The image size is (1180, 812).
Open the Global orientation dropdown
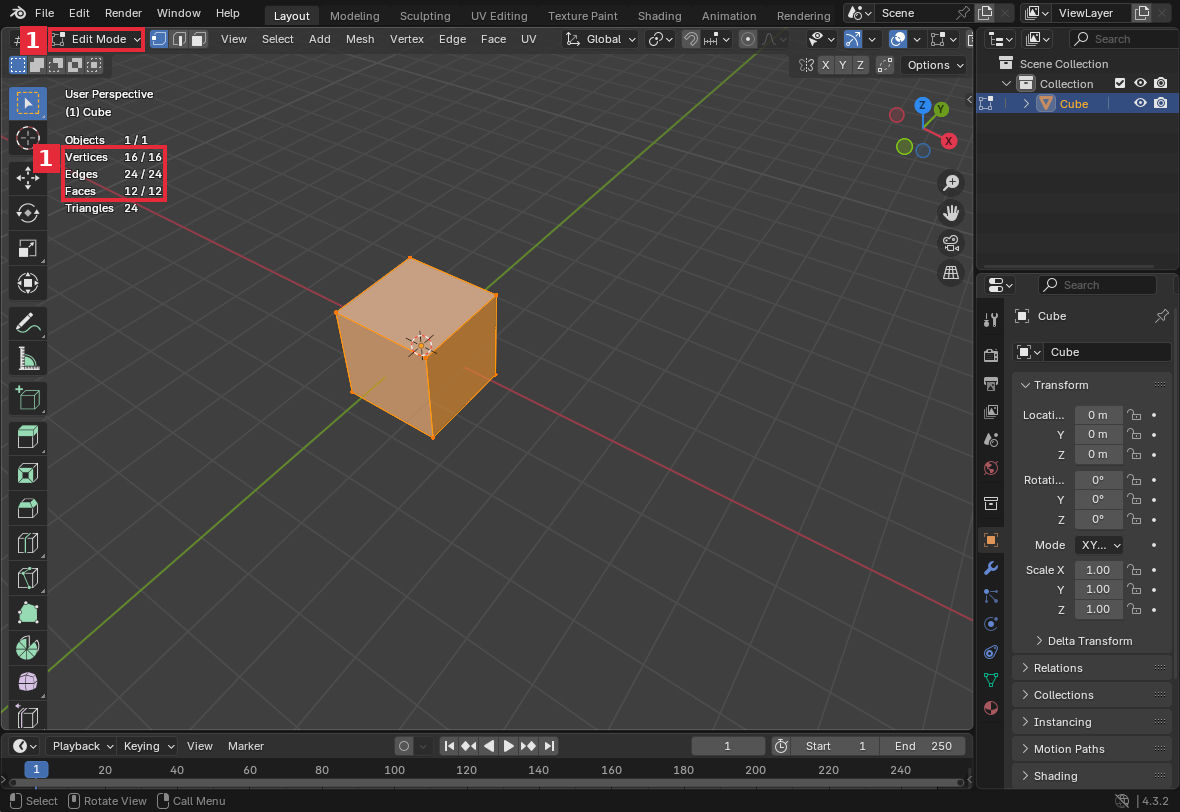[601, 39]
